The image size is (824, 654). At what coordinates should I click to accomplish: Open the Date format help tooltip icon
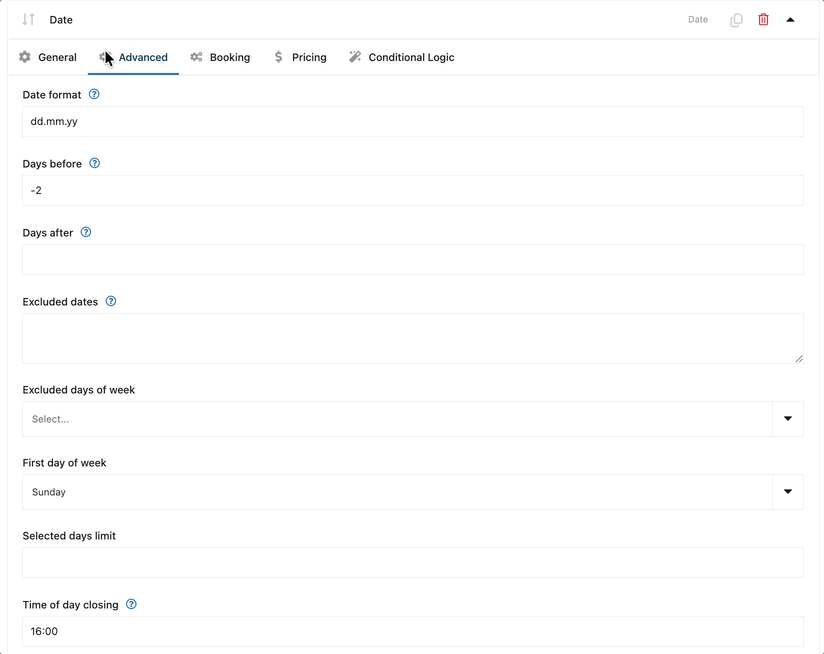point(94,94)
